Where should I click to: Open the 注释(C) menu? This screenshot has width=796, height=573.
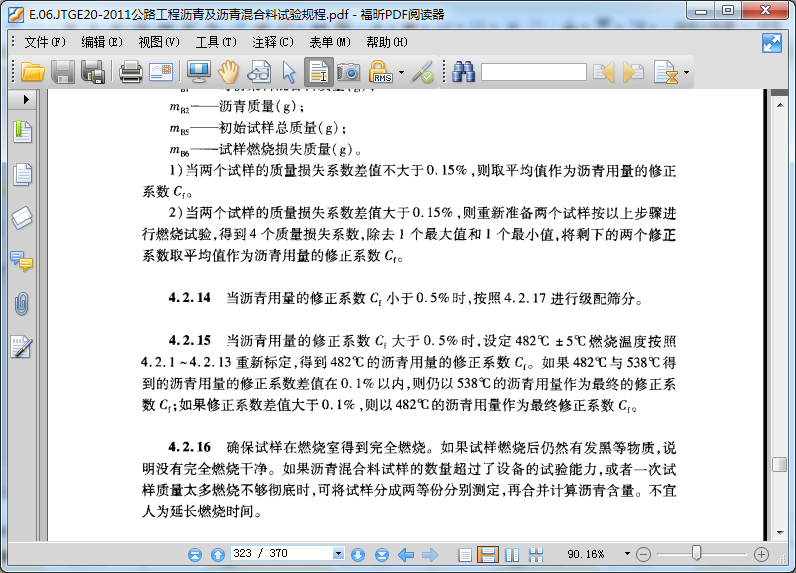tap(273, 42)
